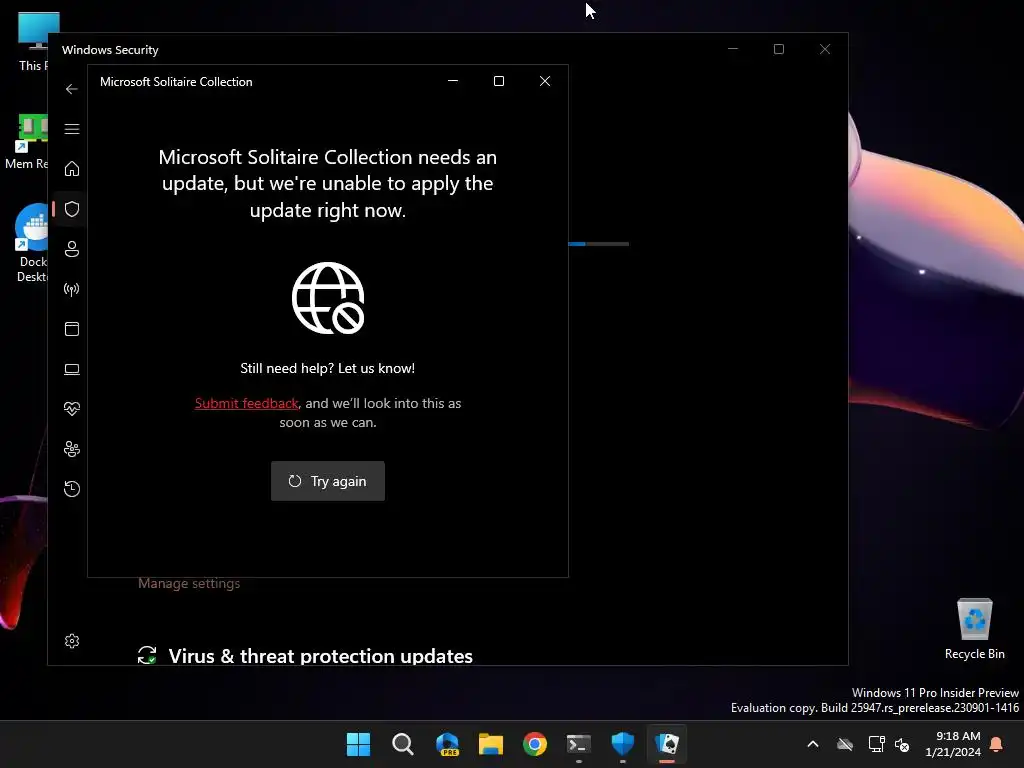Open App & browser control icon

pyautogui.click(x=72, y=329)
